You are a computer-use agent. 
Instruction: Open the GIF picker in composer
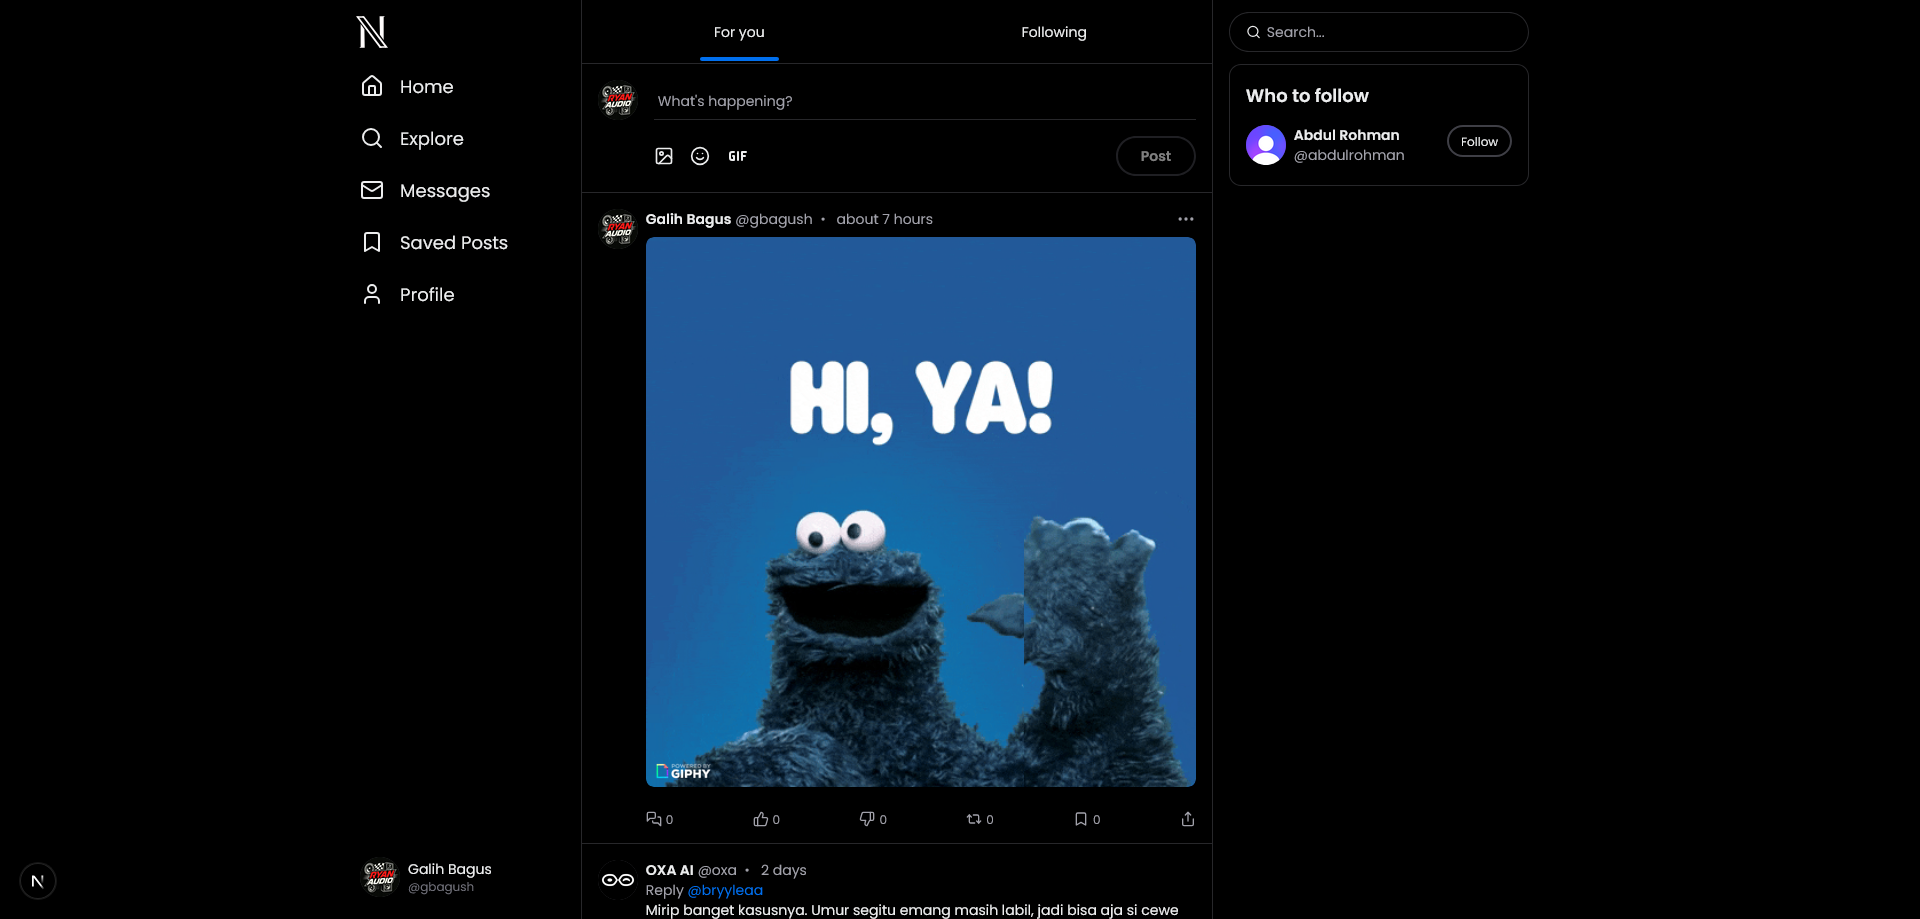[x=738, y=156]
